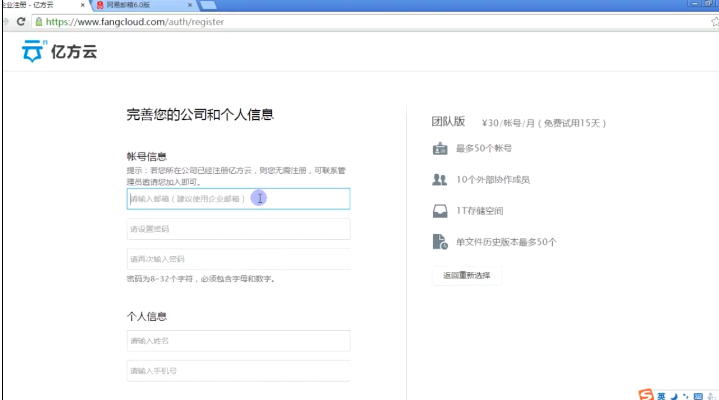This screenshot has height=400, width=719.
Task: Click the 请设置密码 password field
Action: coord(238,229)
